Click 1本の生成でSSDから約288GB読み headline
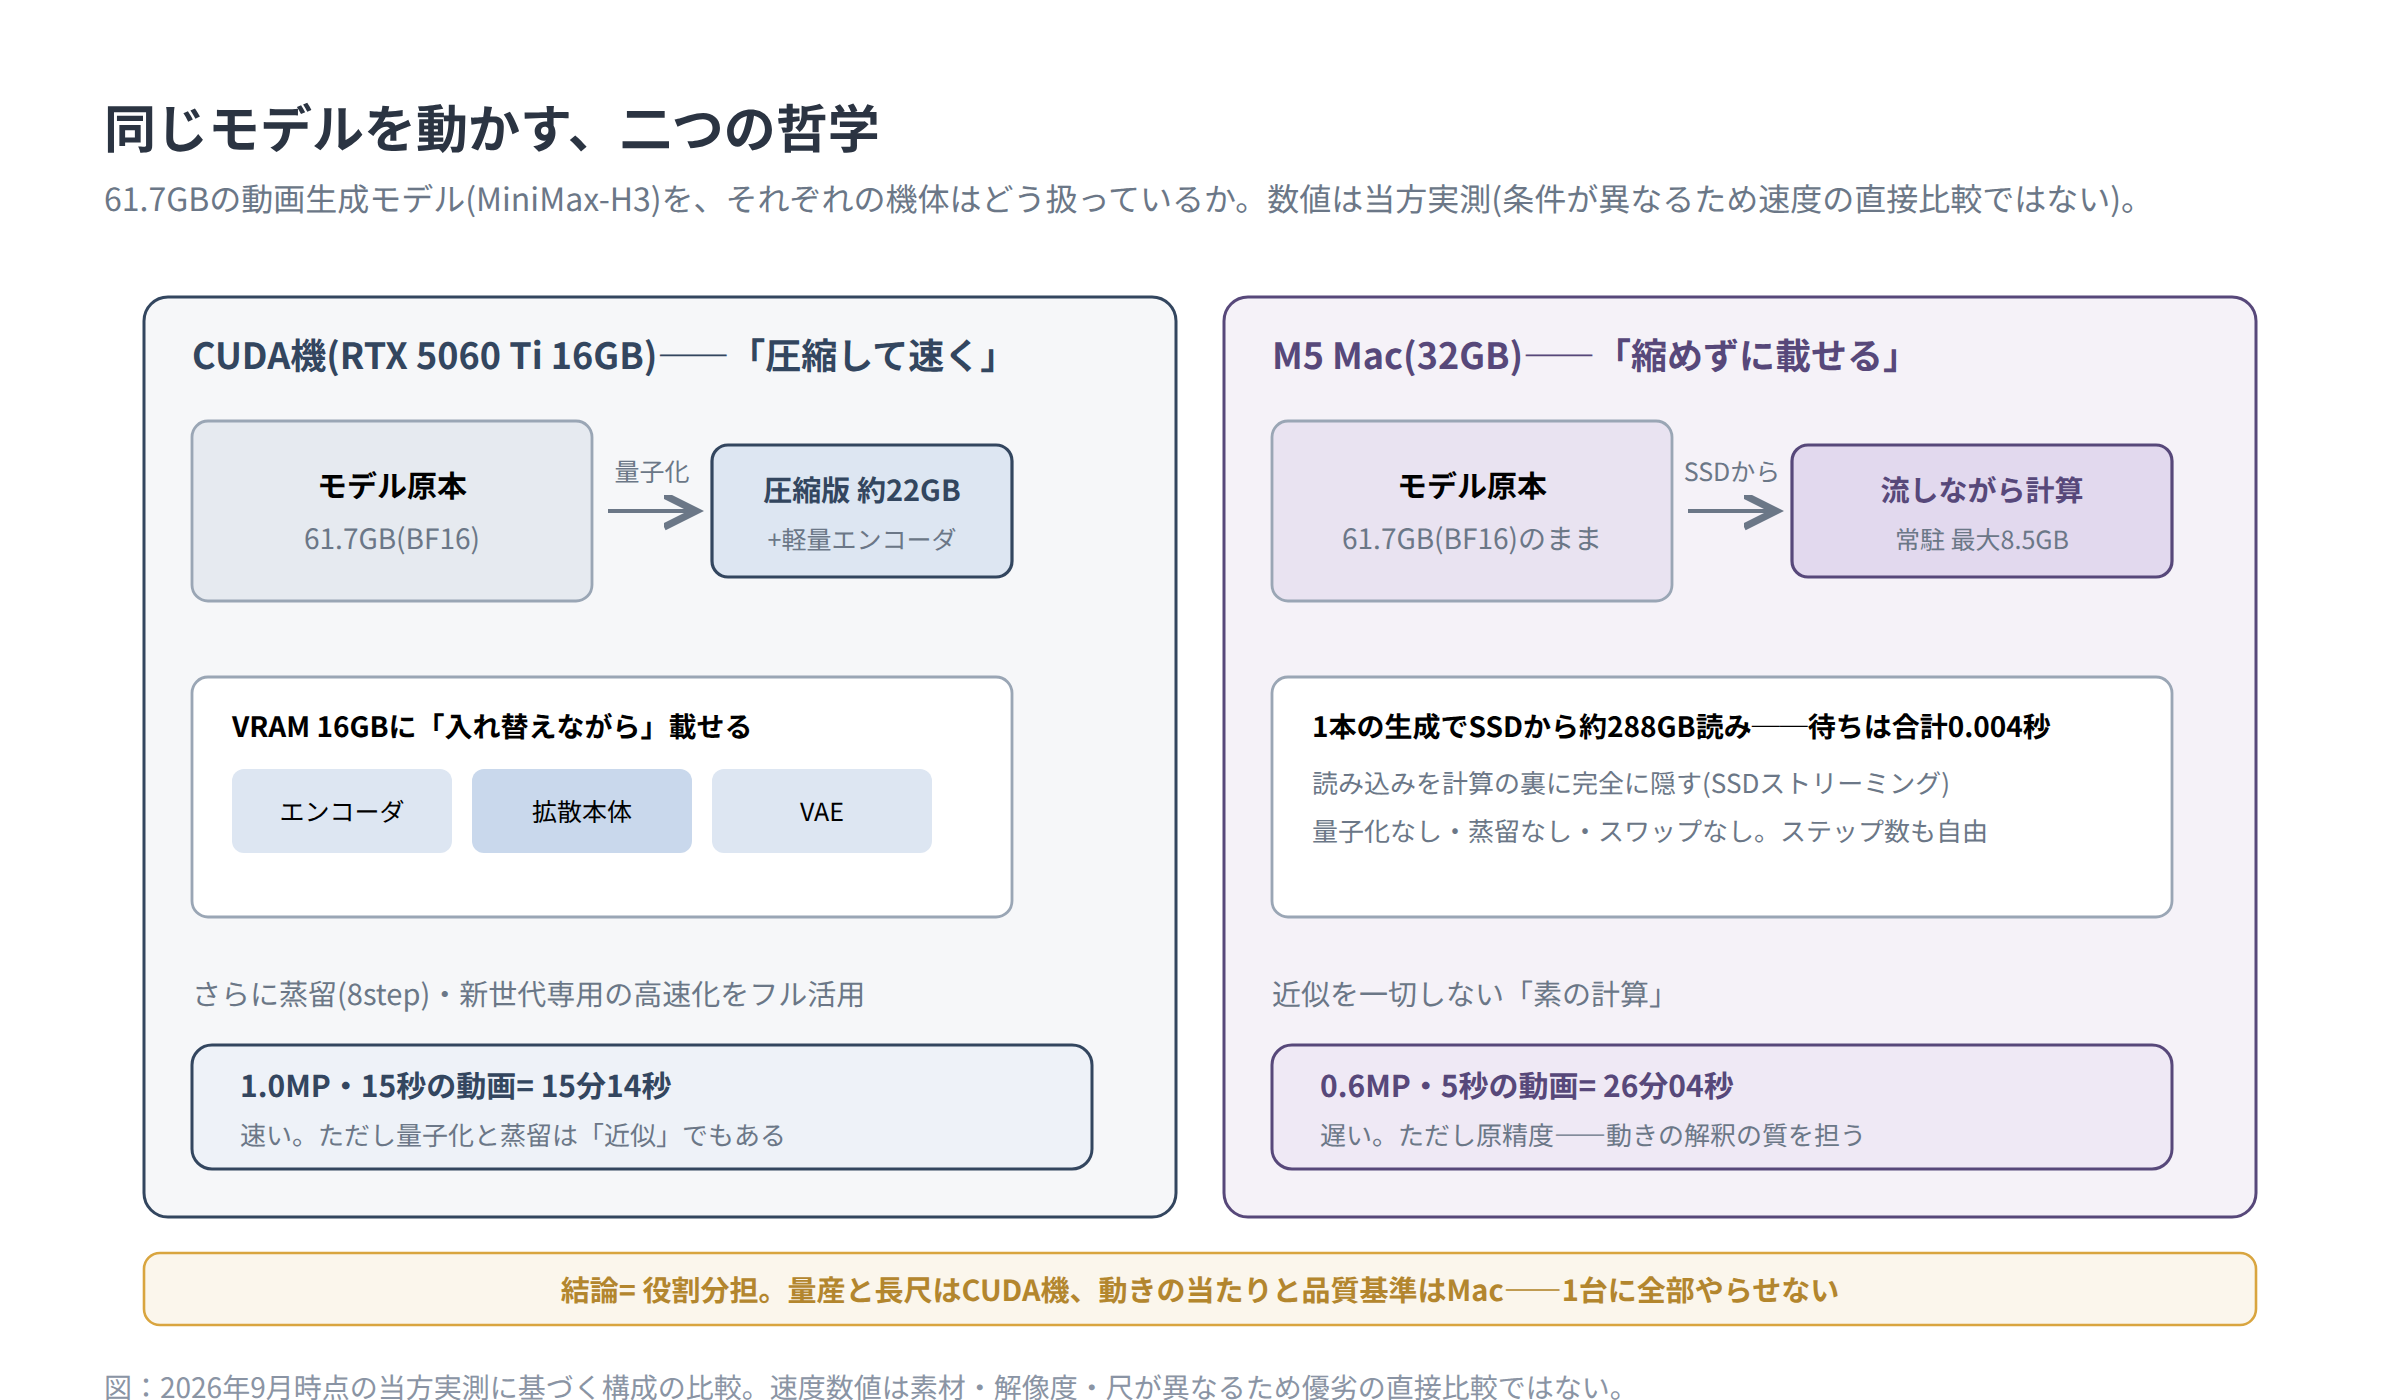The height and width of the screenshot is (1400, 2400). (x=1681, y=727)
